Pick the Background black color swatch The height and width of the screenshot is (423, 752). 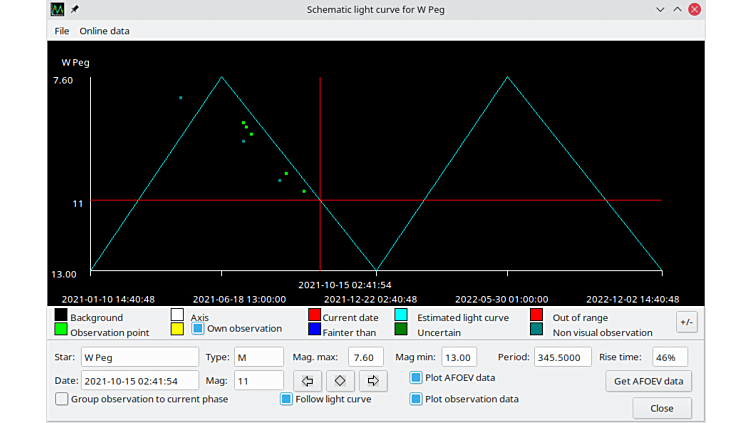click(x=61, y=316)
